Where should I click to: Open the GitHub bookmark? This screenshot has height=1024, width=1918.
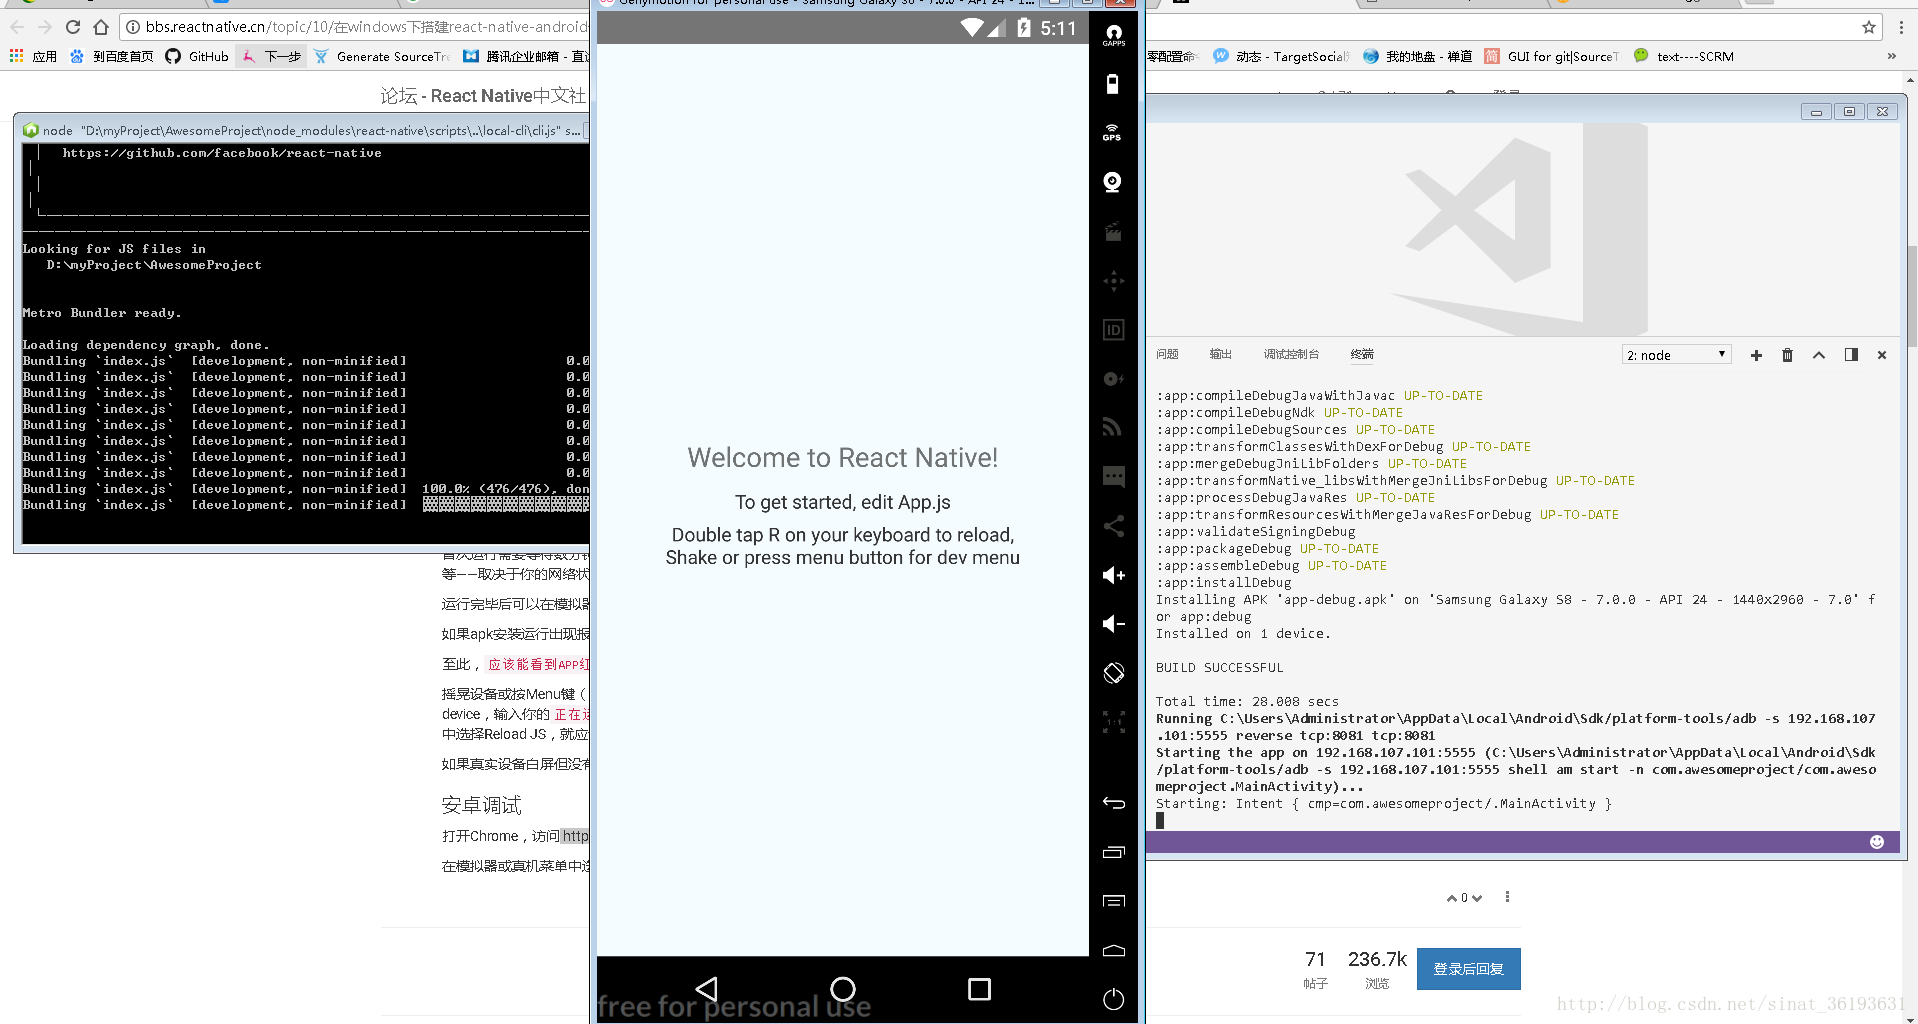pyautogui.click(x=197, y=56)
